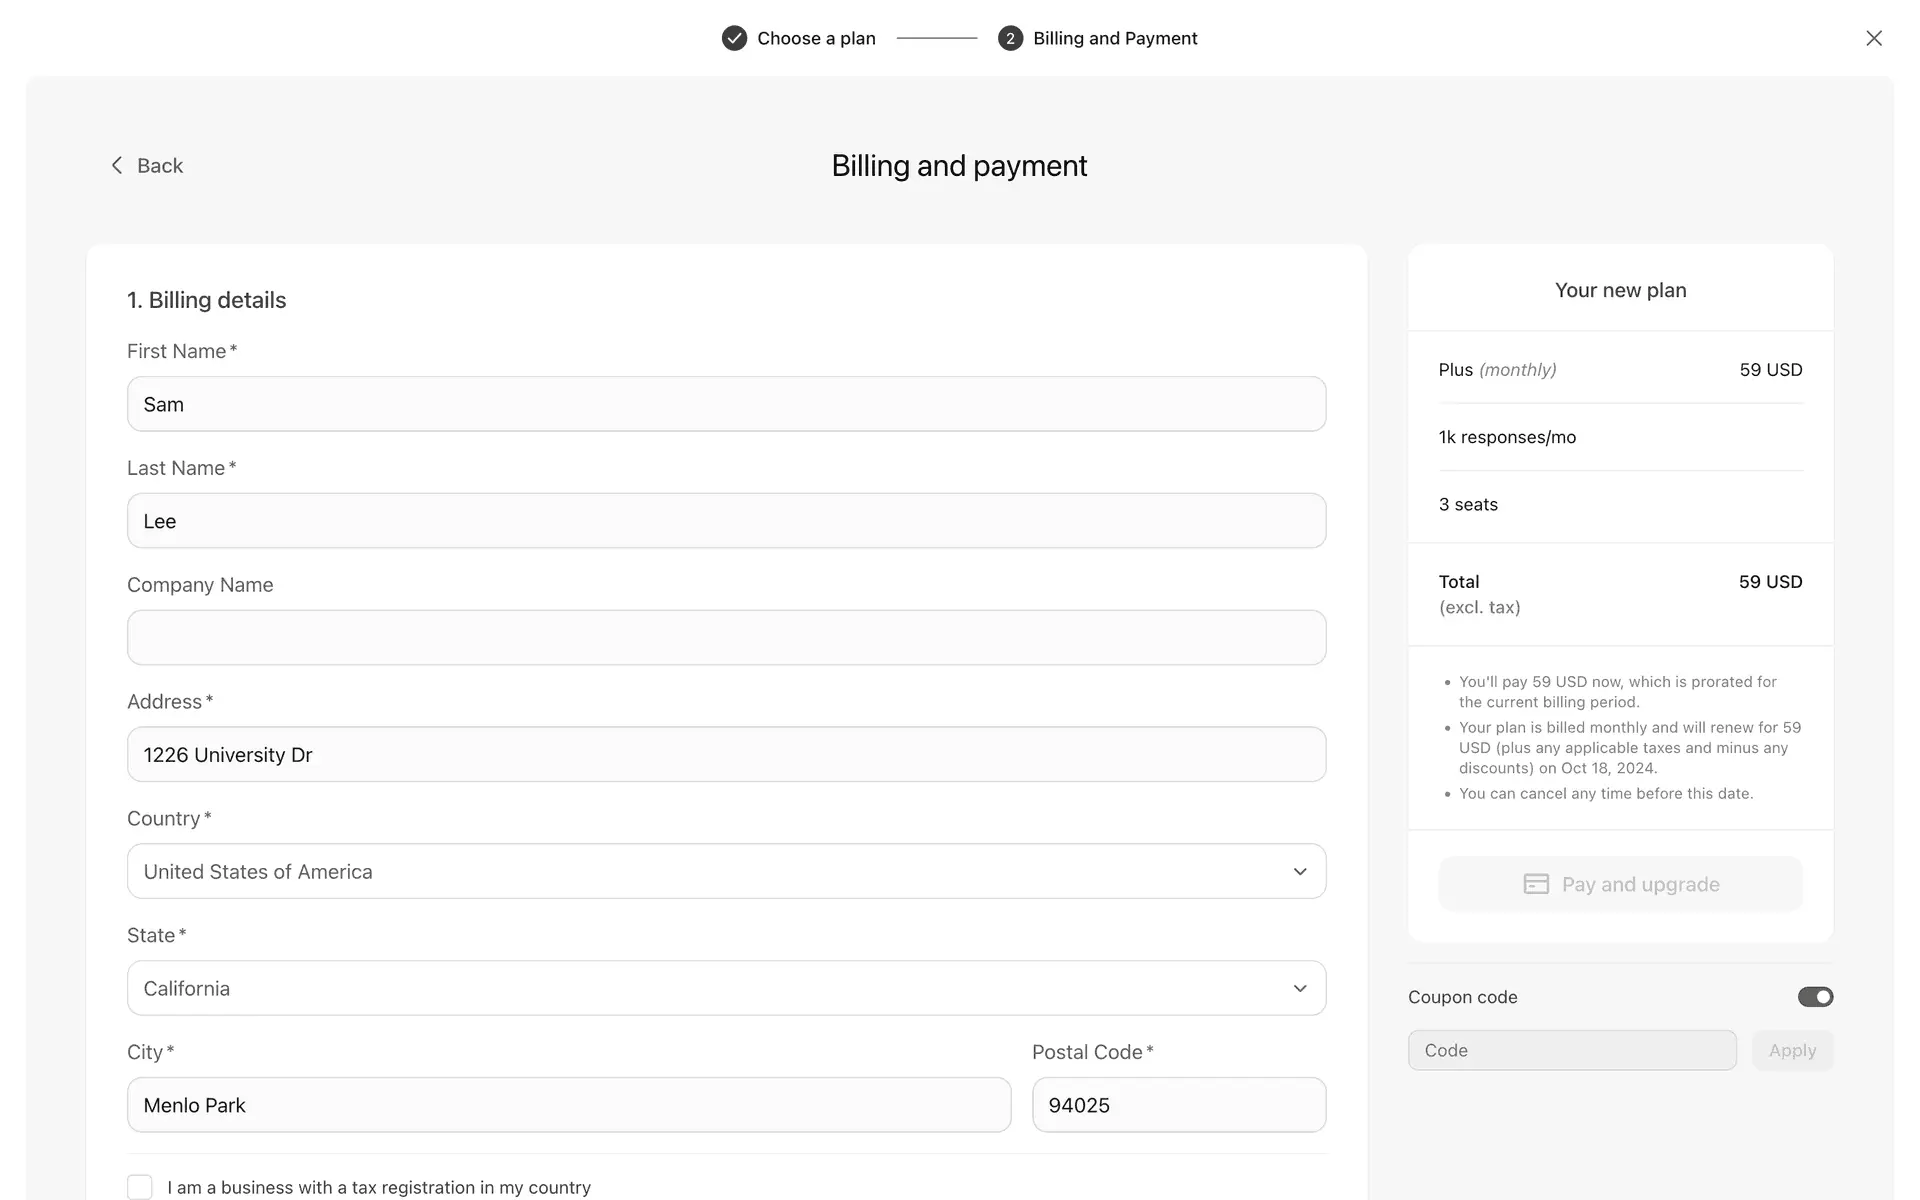Image resolution: width=1920 pixels, height=1200 pixels.
Task: Open the Country dropdown
Action: (726, 871)
